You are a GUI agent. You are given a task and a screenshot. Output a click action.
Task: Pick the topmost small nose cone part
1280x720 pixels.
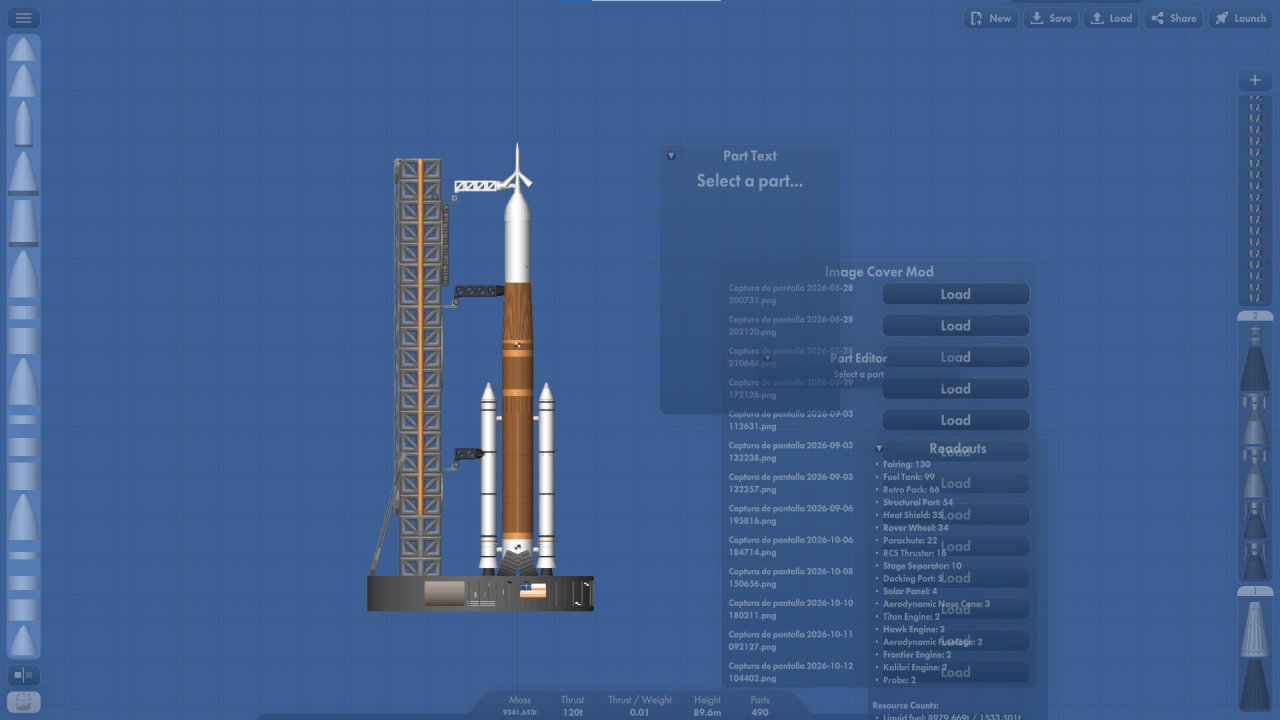23,49
